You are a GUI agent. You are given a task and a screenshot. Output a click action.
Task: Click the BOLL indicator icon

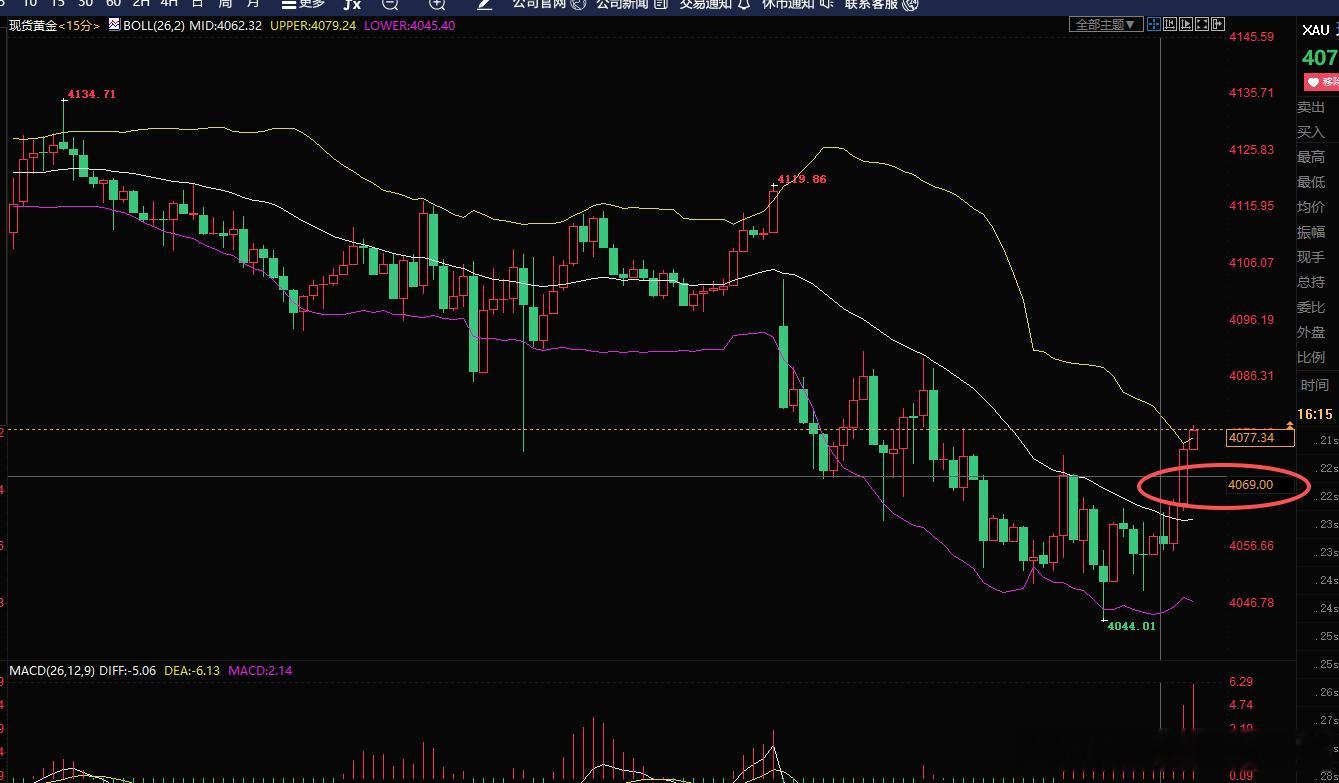coord(113,25)
